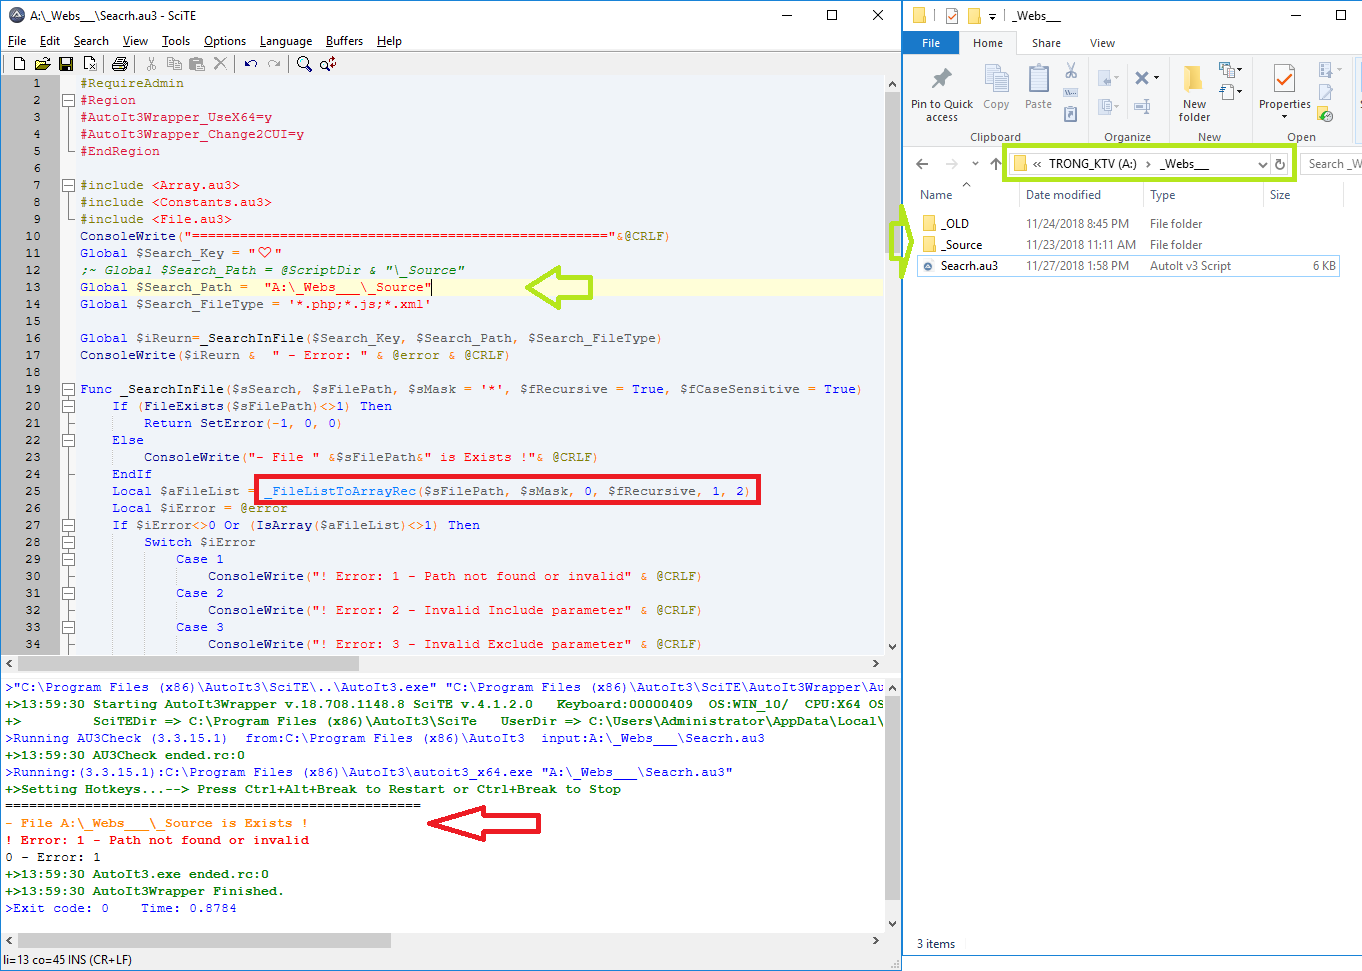This screenshot has height=971, width=1362.
Task: Click Pin to Quick access in Explorer ribbon
Action: point(942,95)
